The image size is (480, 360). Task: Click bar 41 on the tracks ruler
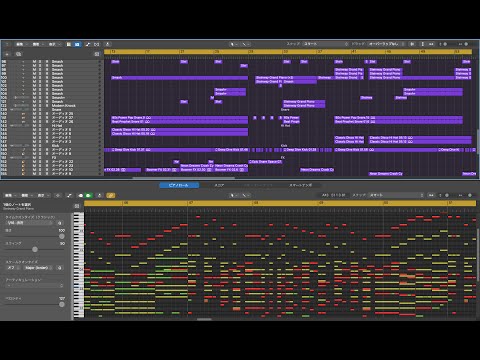(354, 52)
